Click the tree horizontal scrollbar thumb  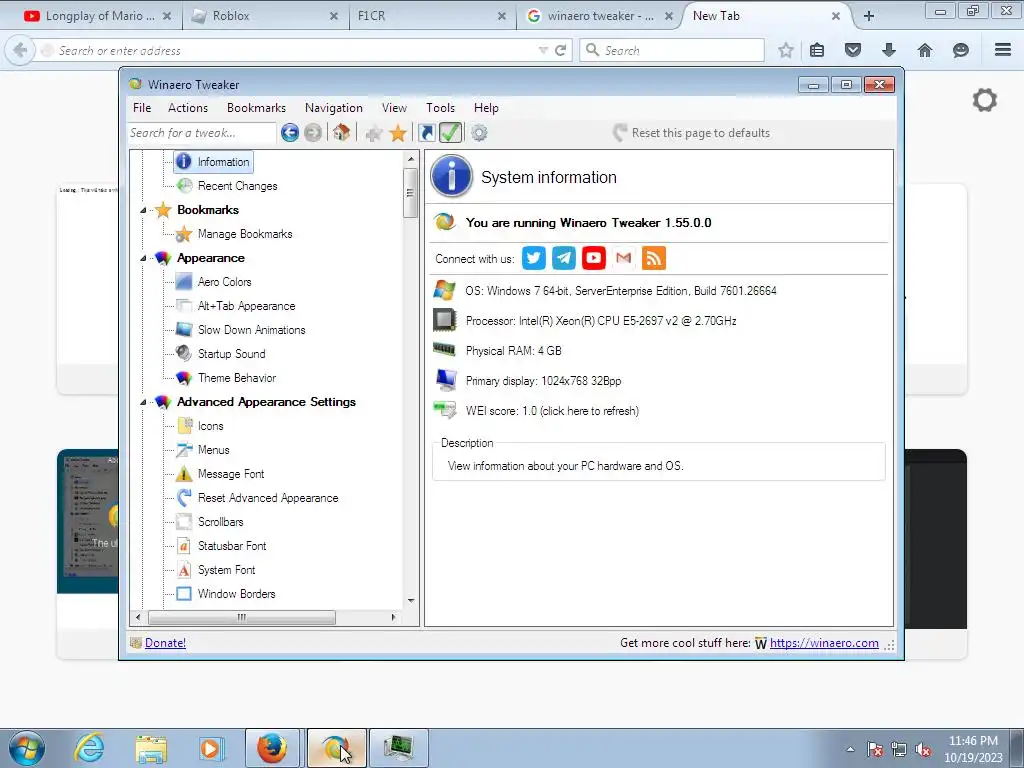point(242,617)
